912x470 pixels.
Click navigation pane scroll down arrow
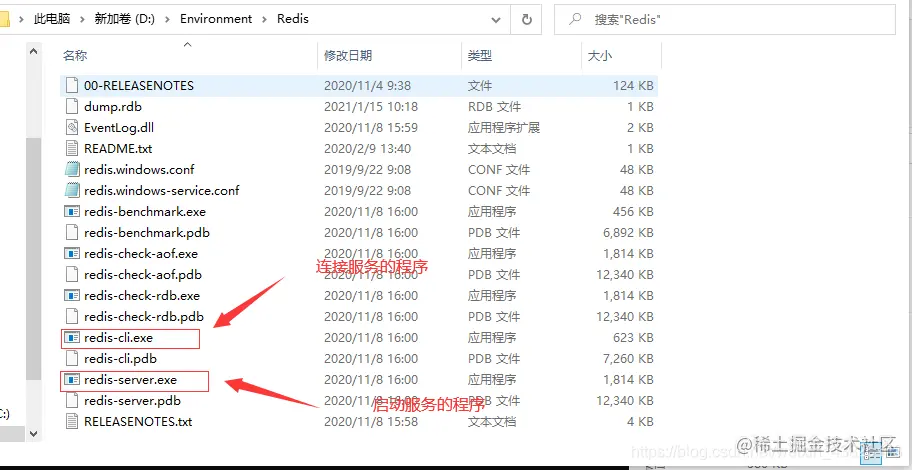click(x=33, y=433)
